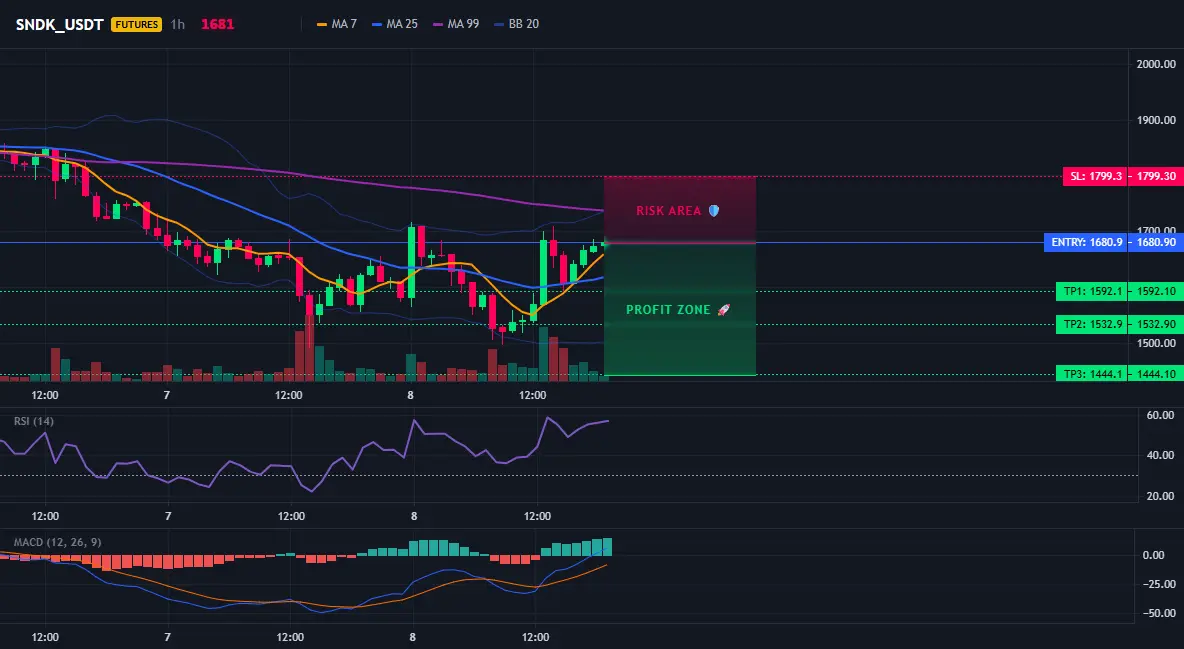The height and width of the screenshot is (649, 1184).
Task: Click the TP3: 1444.1 label
Action: (x=1093, y=374)
